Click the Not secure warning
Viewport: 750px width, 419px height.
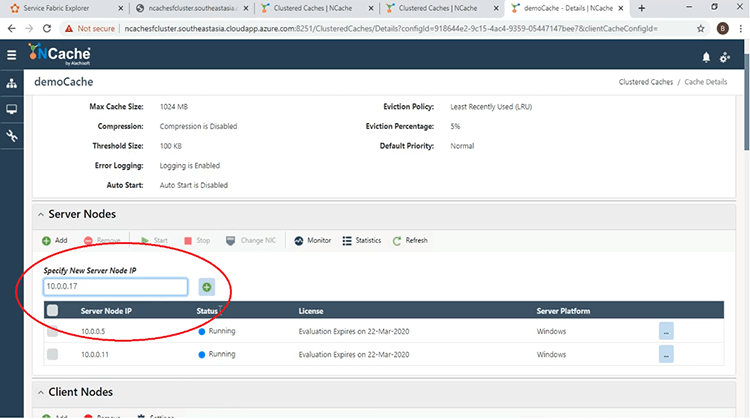point(90,29)
